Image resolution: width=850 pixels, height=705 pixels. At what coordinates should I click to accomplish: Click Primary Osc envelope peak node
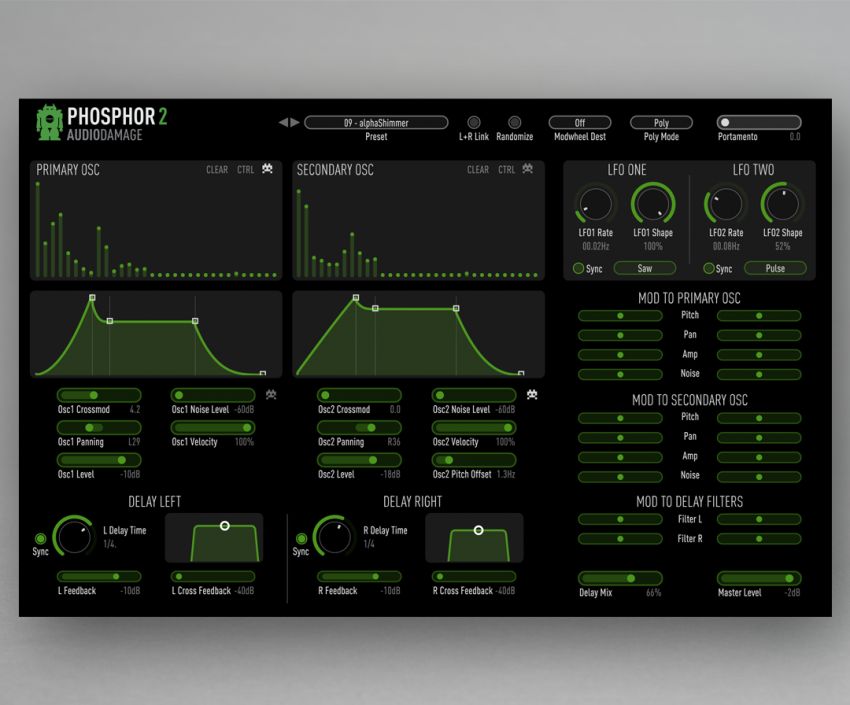pyautogui.click(x=92, y=297)
